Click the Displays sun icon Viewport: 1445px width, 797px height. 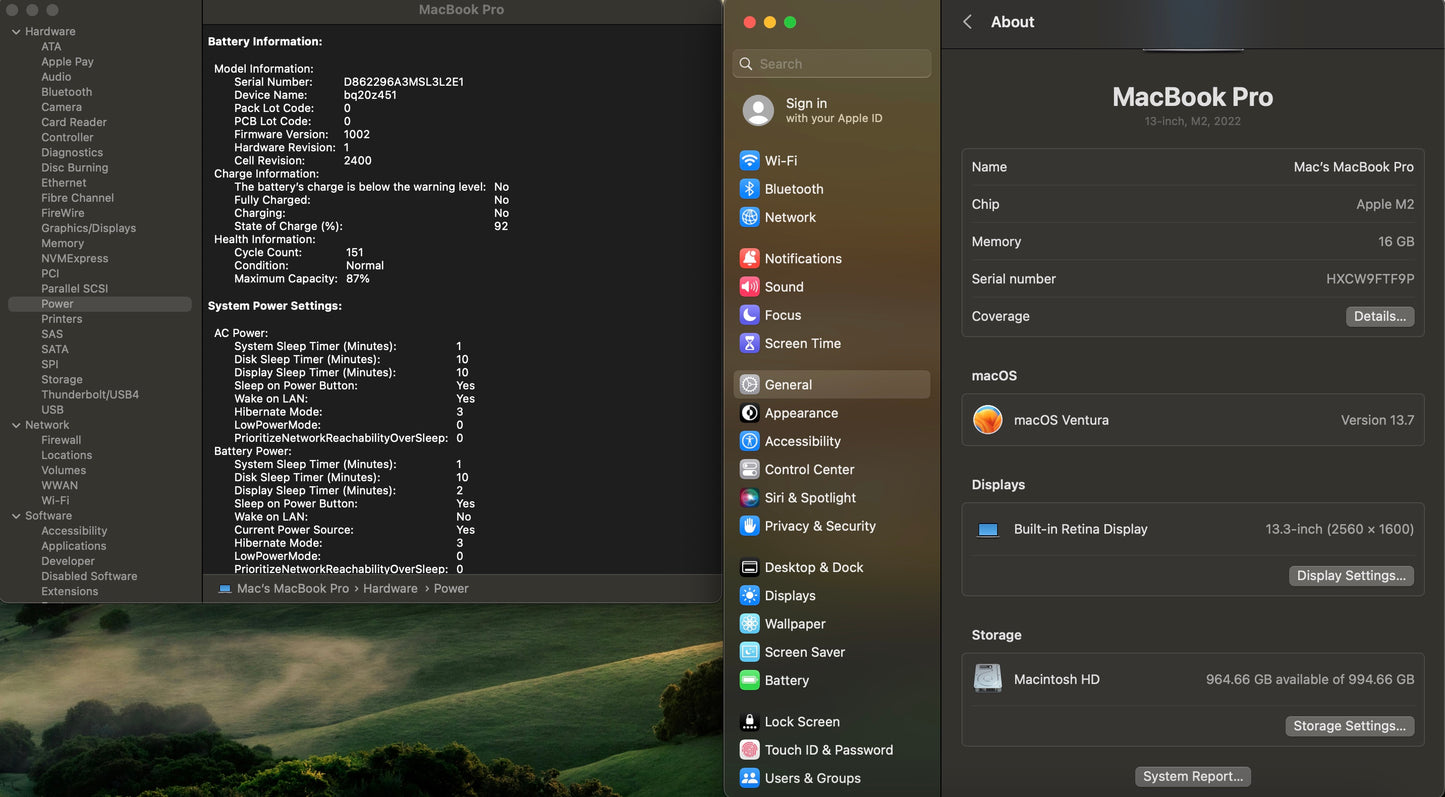click(749, 595)
